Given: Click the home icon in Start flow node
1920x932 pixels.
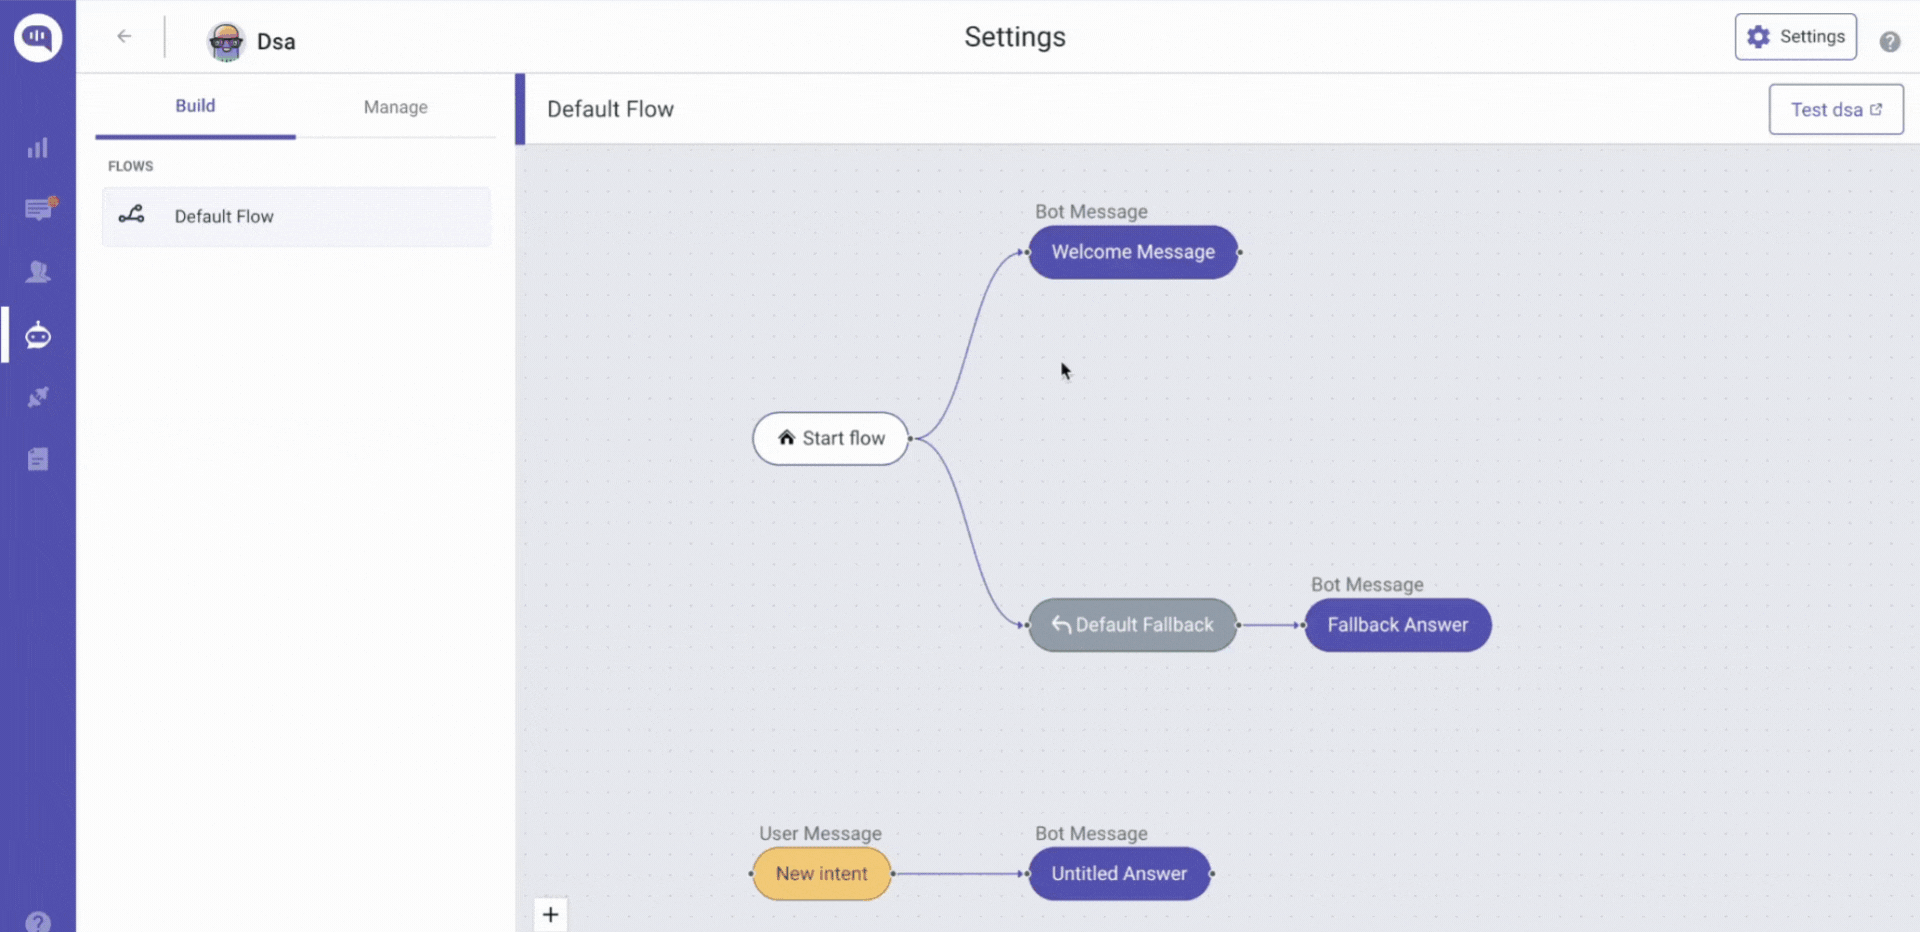Looking at the screenshot, I should pyautogui.click(x=786, y=437).
